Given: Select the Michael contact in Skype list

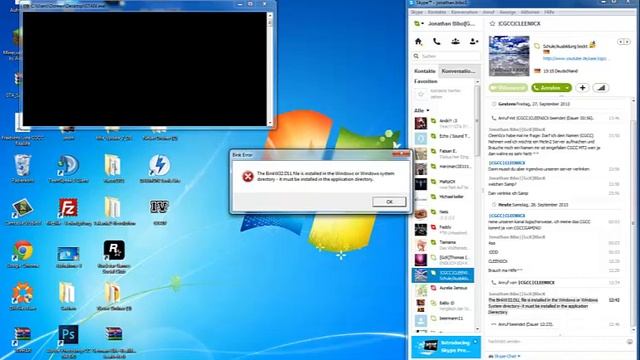Looking at the screenshot, I should [x=443, y=198].
